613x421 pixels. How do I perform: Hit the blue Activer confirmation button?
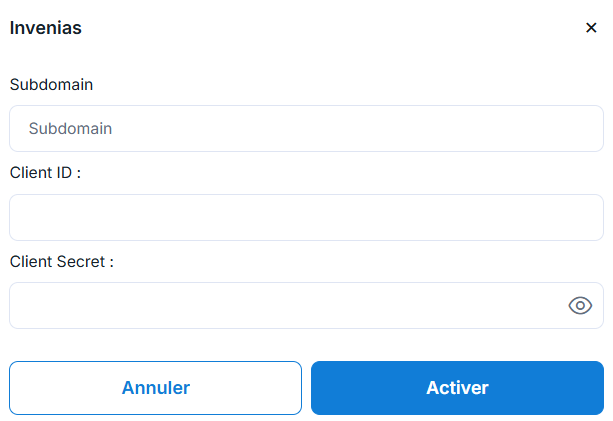(x=457, y=388)
